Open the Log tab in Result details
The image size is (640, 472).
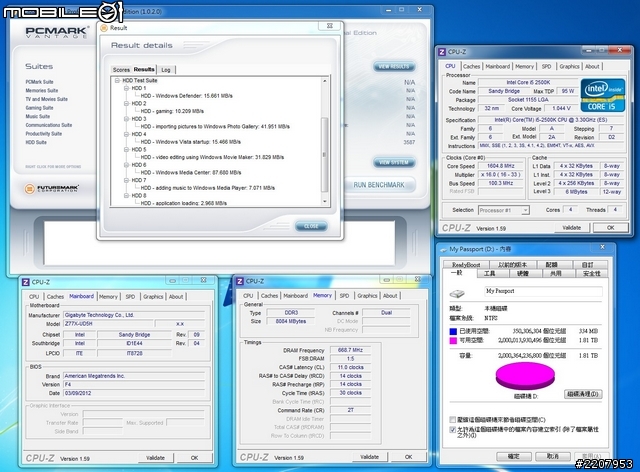166,70
